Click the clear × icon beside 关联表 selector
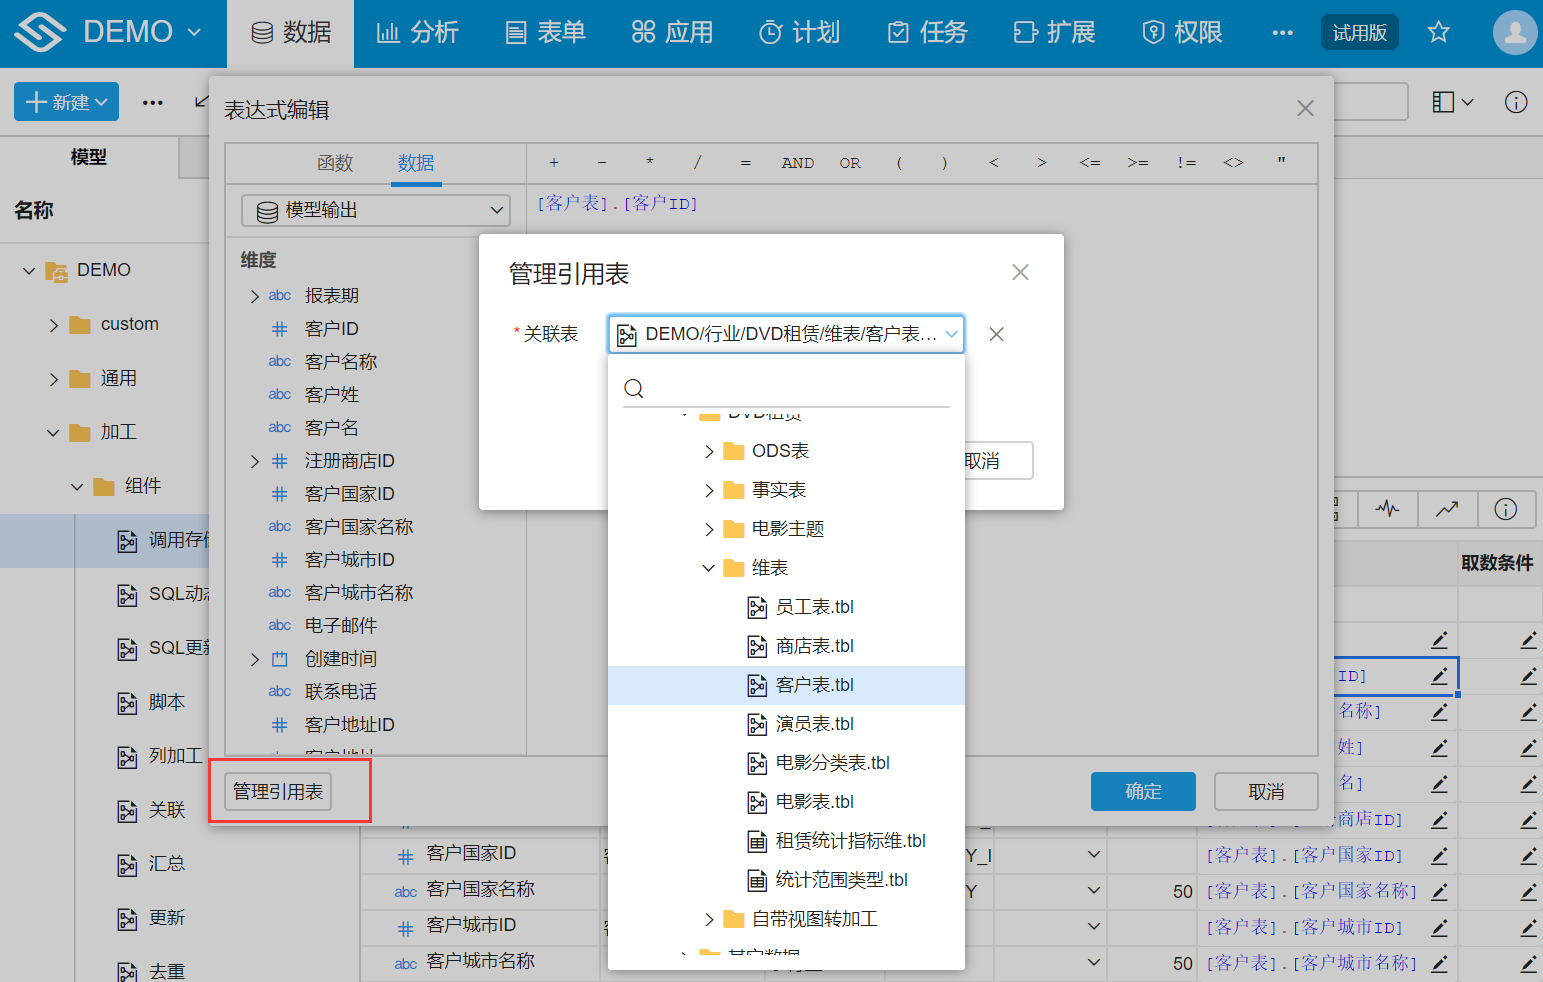Viewport: 1543px width, 982px height. [996, 334]
